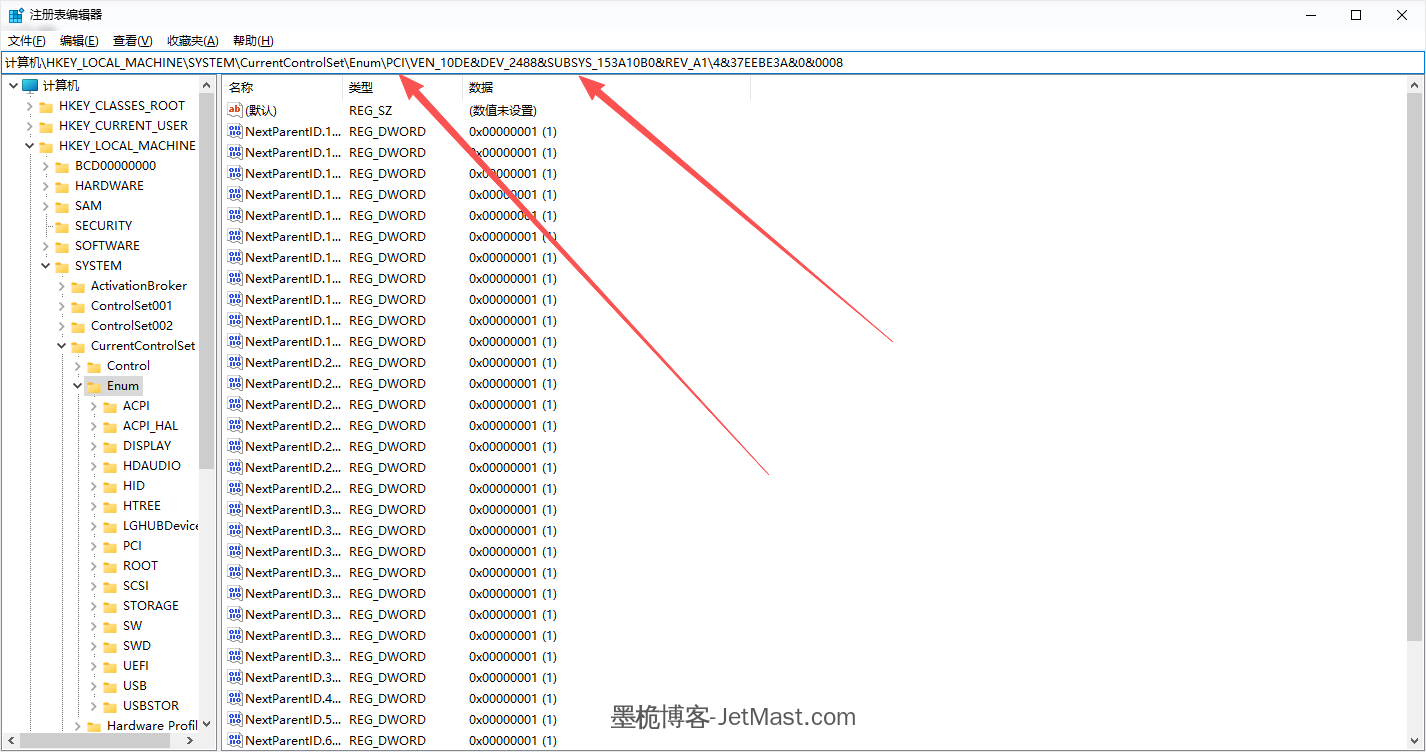The width and height of the screenshot is (1426, 752).
Task: Click the SECURITY folder icon
Action: tap(62, 226)
